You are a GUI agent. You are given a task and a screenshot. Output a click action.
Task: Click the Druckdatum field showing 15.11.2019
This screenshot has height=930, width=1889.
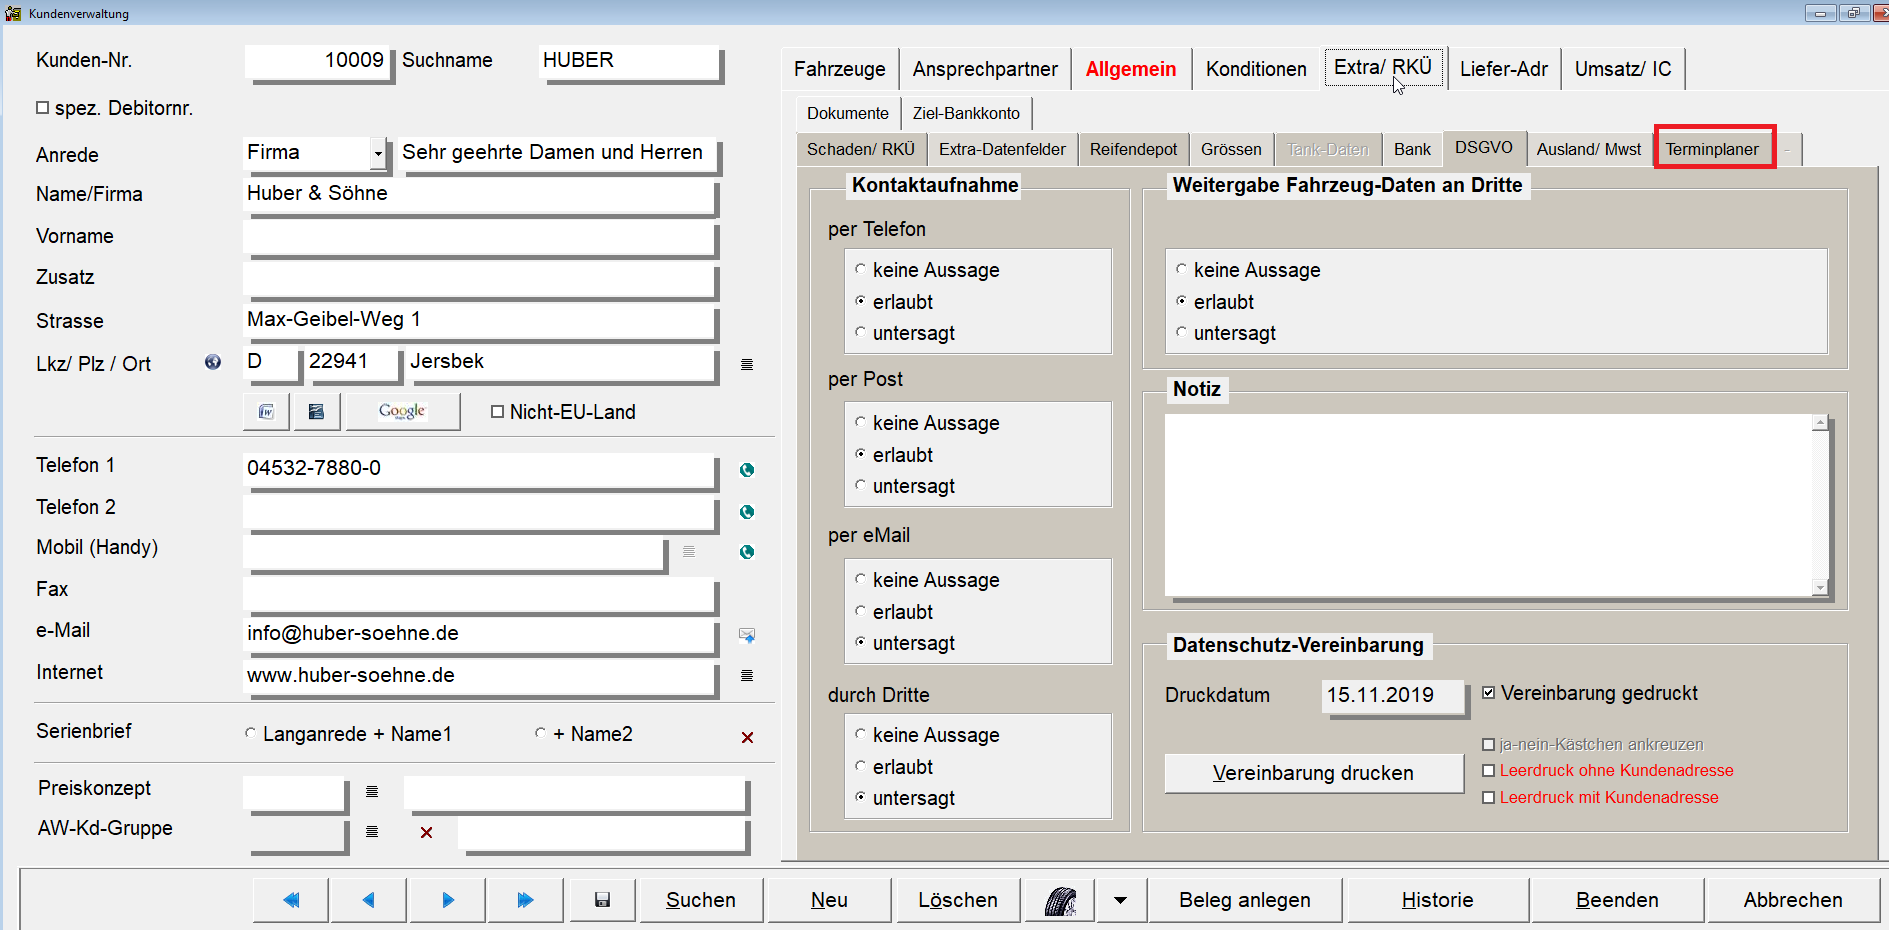coord(1393,695)
